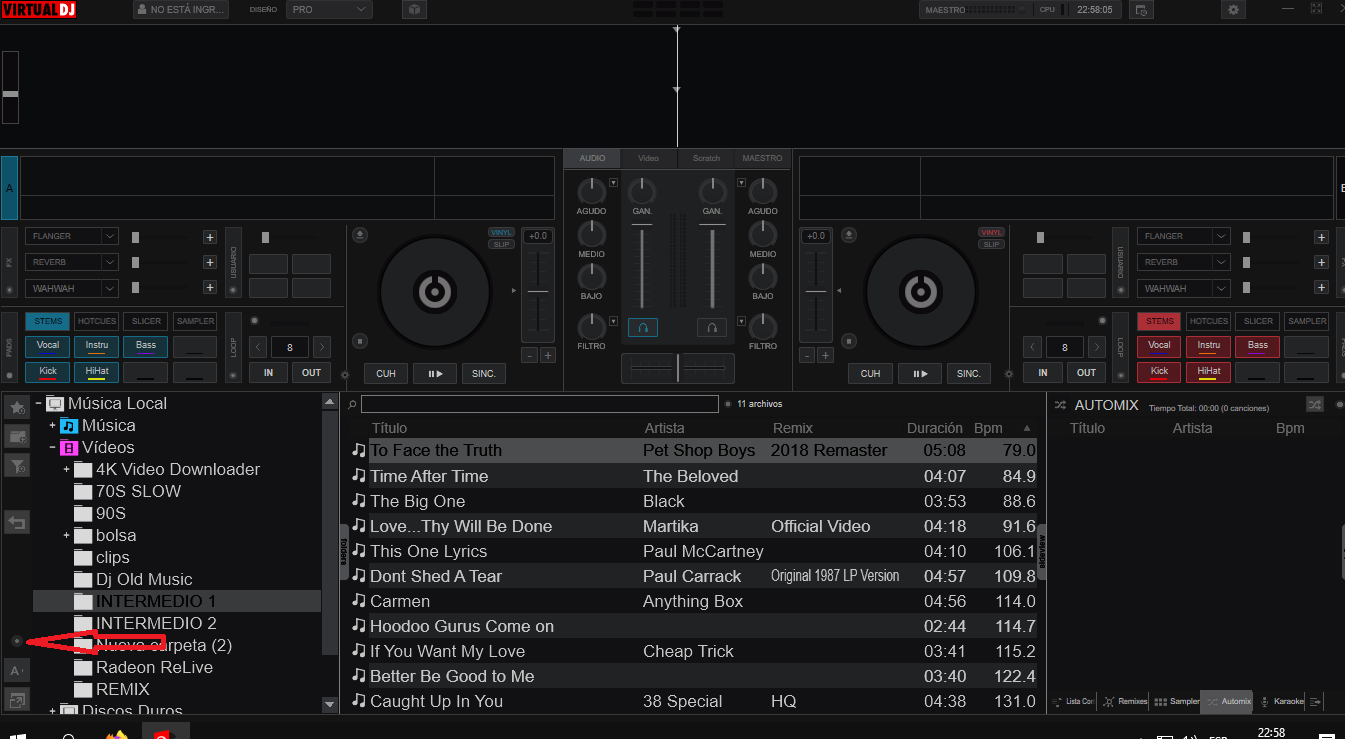This screenshot has height=739, width=1345.
Task: Click left deck loop IN button
Action: coord(268,372)
